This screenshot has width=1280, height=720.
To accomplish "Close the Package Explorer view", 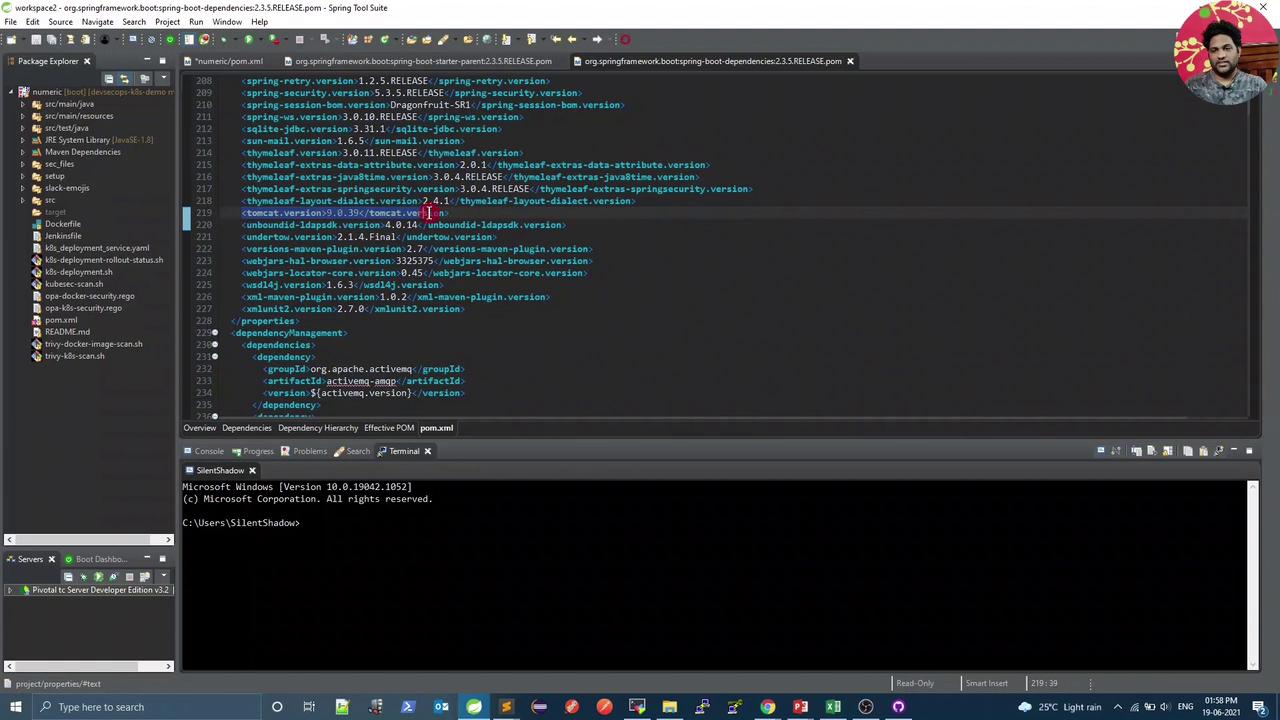I will 86,61.
